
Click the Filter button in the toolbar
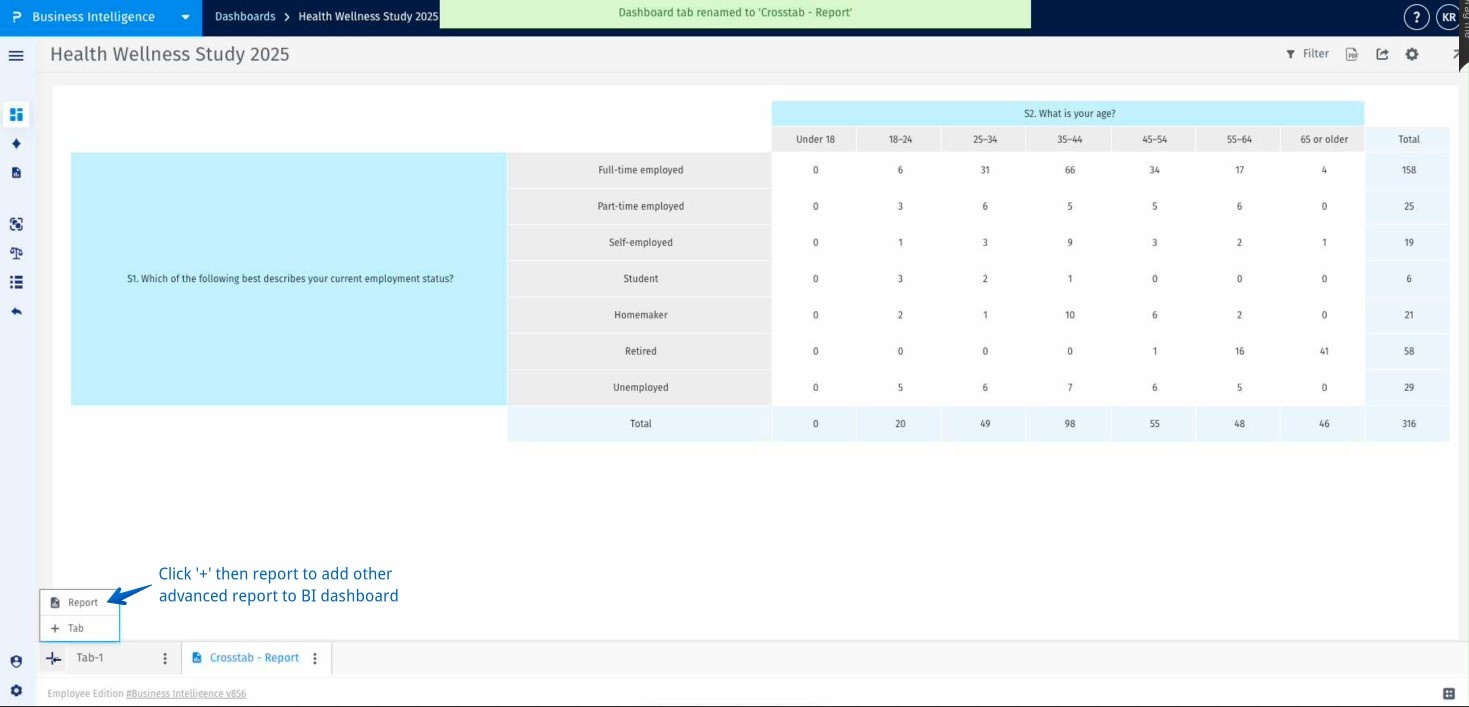[x=1308, y=54]
